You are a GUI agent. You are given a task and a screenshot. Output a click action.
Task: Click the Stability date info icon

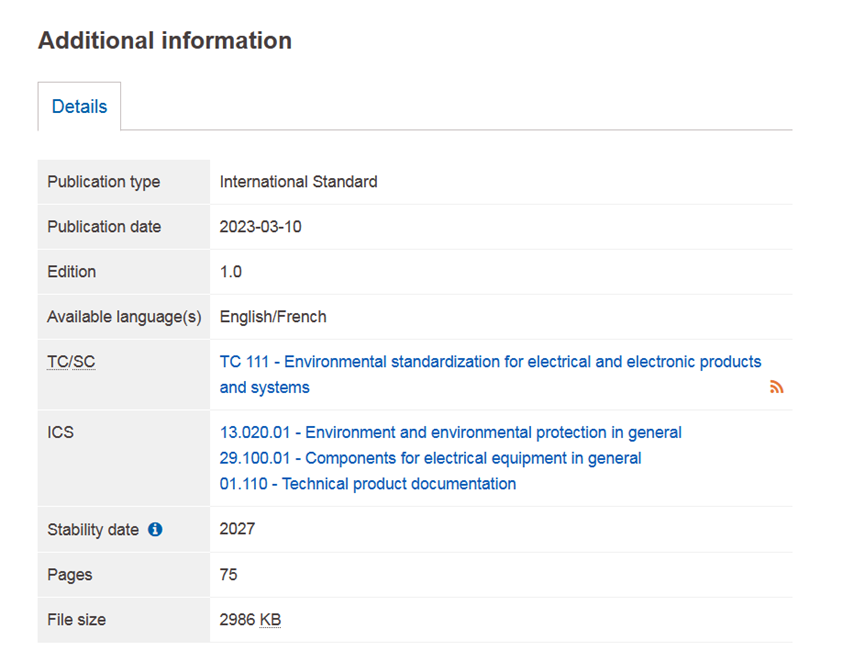155,530
